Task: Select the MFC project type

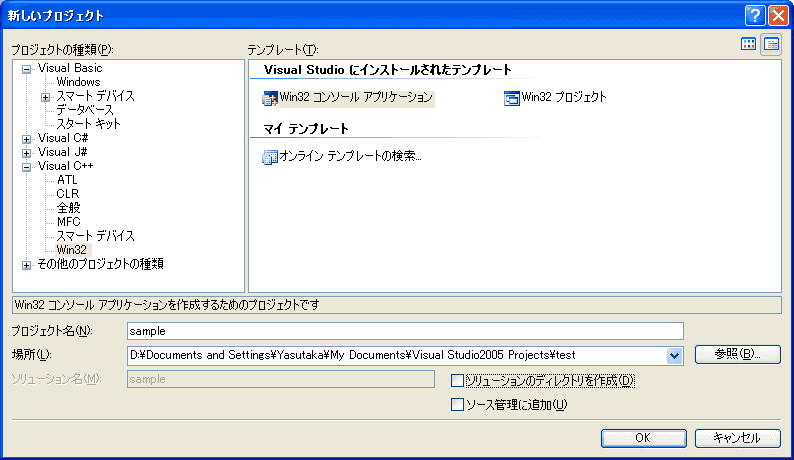Action: 68,222
